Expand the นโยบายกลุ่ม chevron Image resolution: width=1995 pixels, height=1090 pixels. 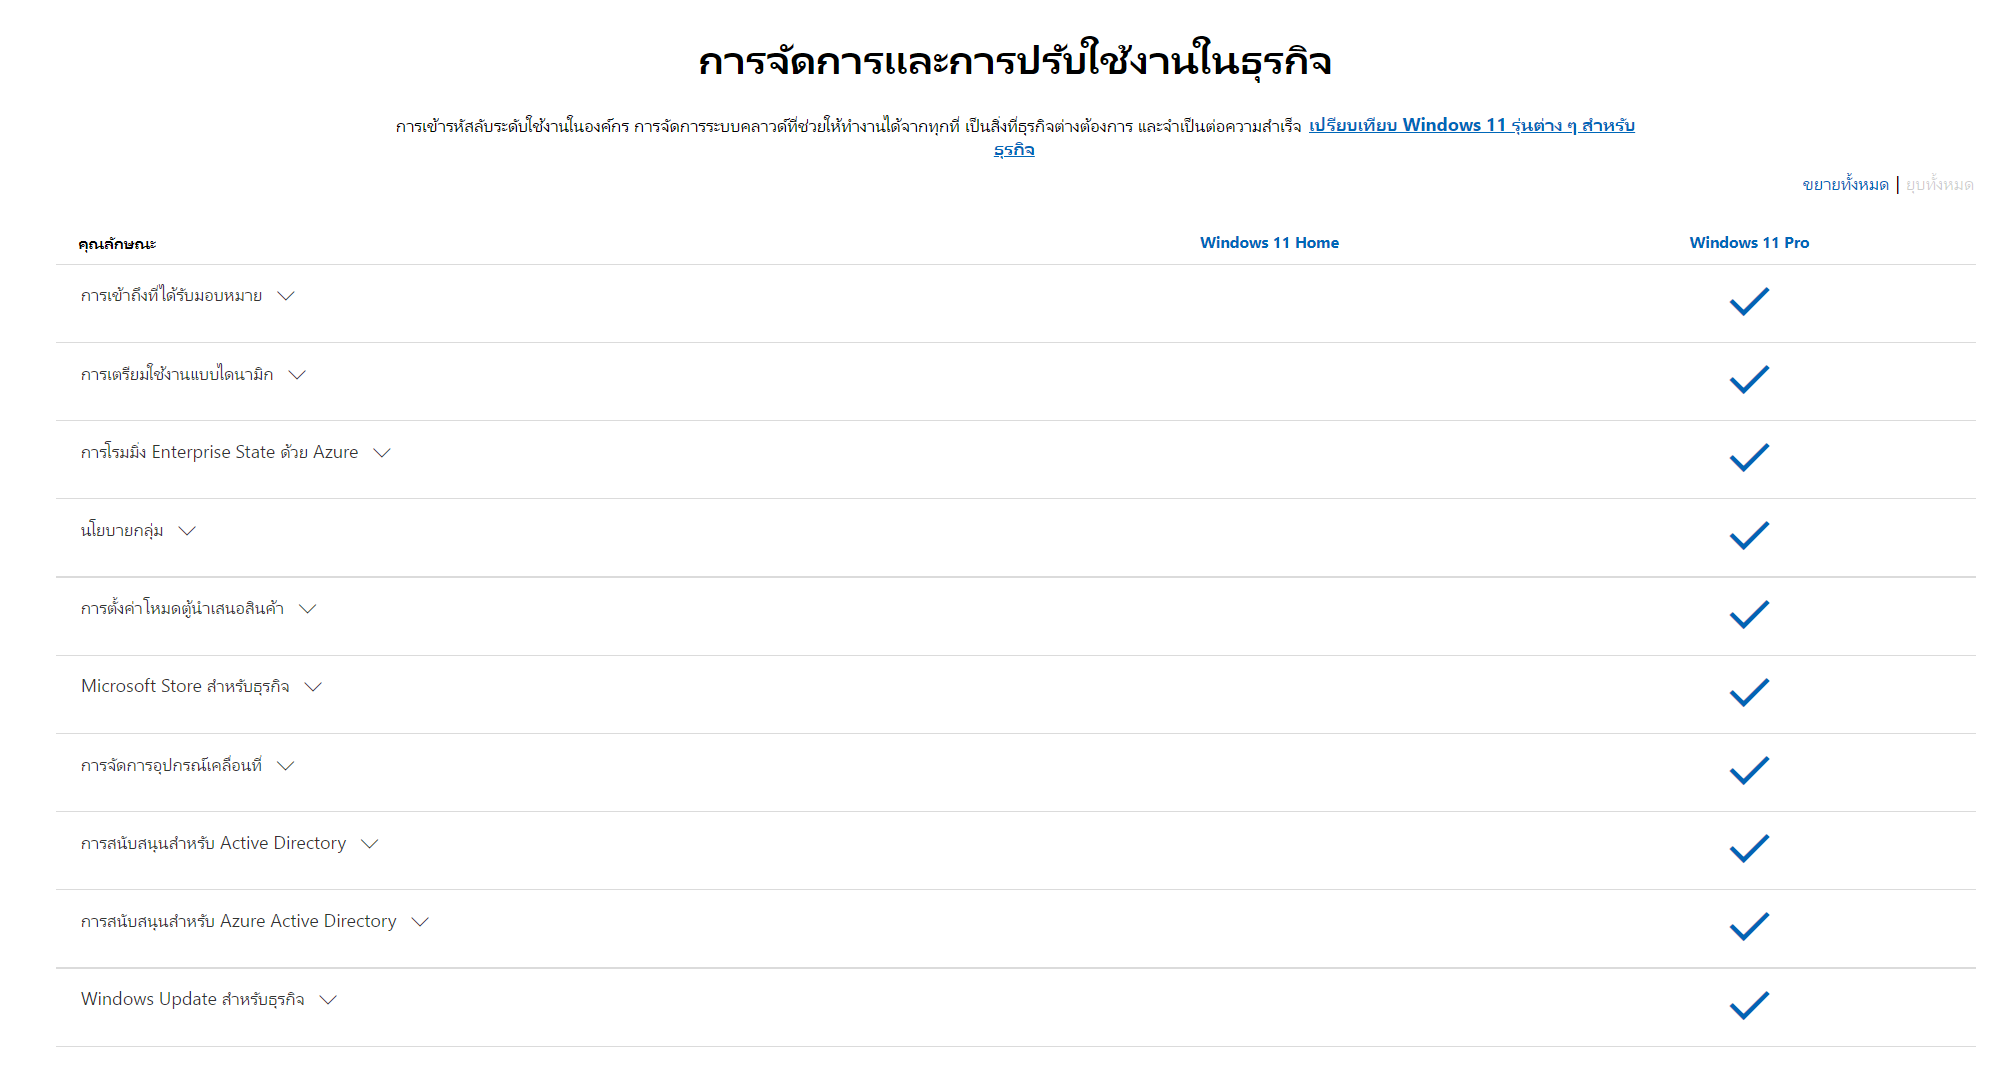pos(187,531)
